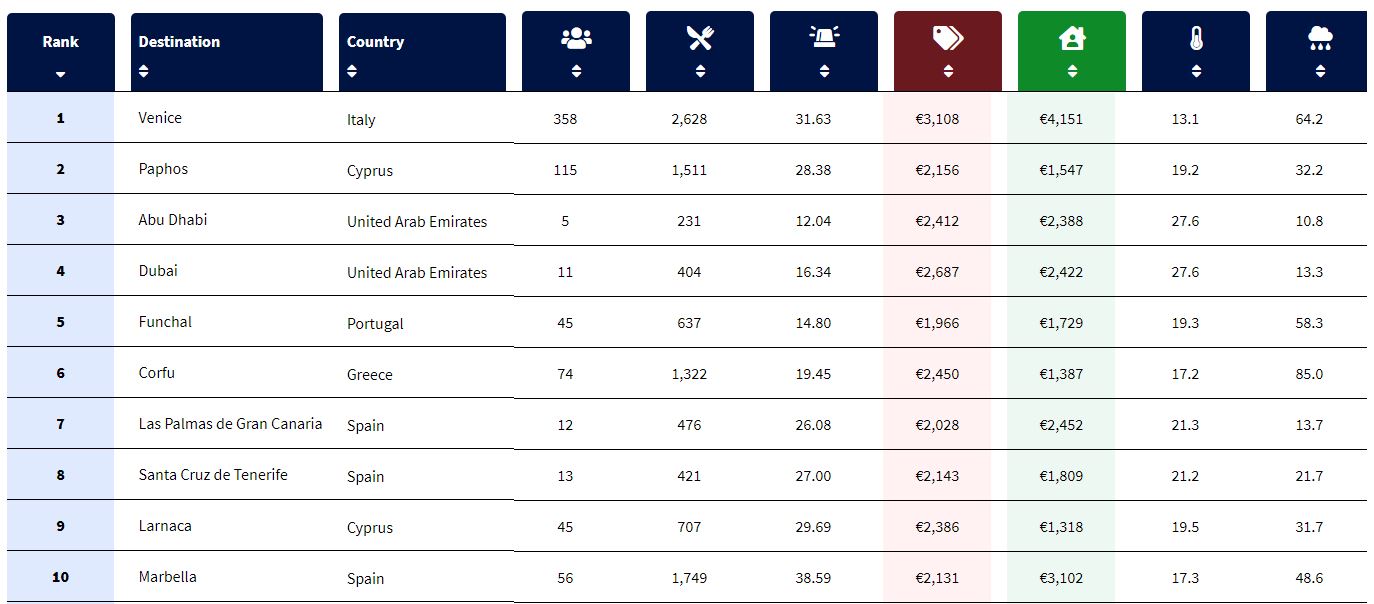Click Venice's €3,108 price cell
Image resolution: width=1374 pixels, height=604 pixels.
tap(937, 119)
